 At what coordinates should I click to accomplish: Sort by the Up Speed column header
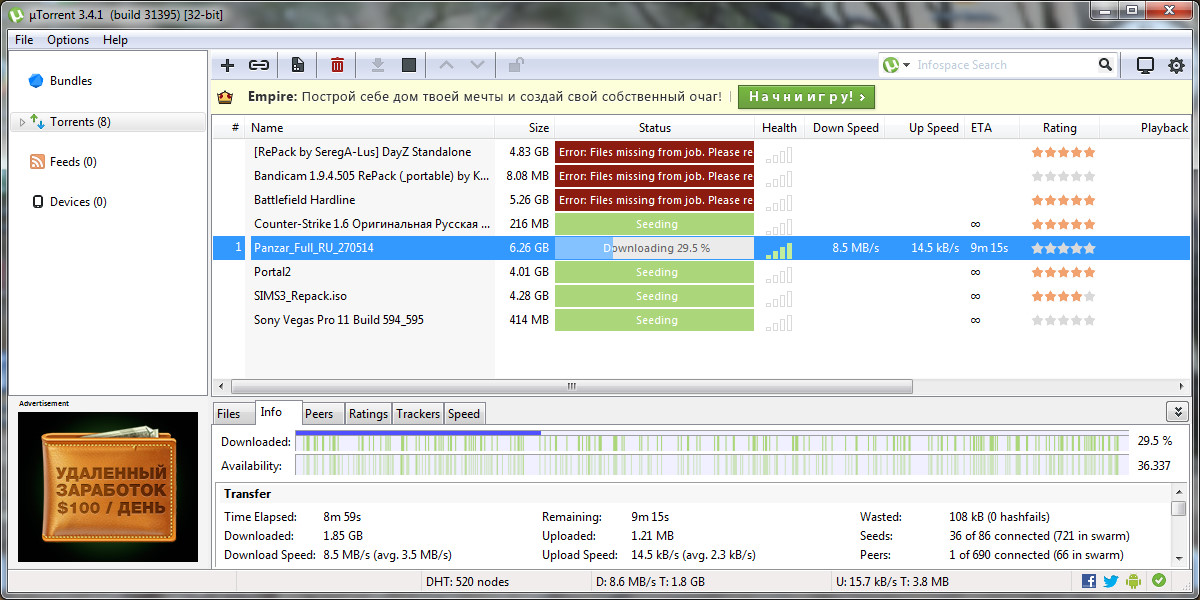coord(925,128)
